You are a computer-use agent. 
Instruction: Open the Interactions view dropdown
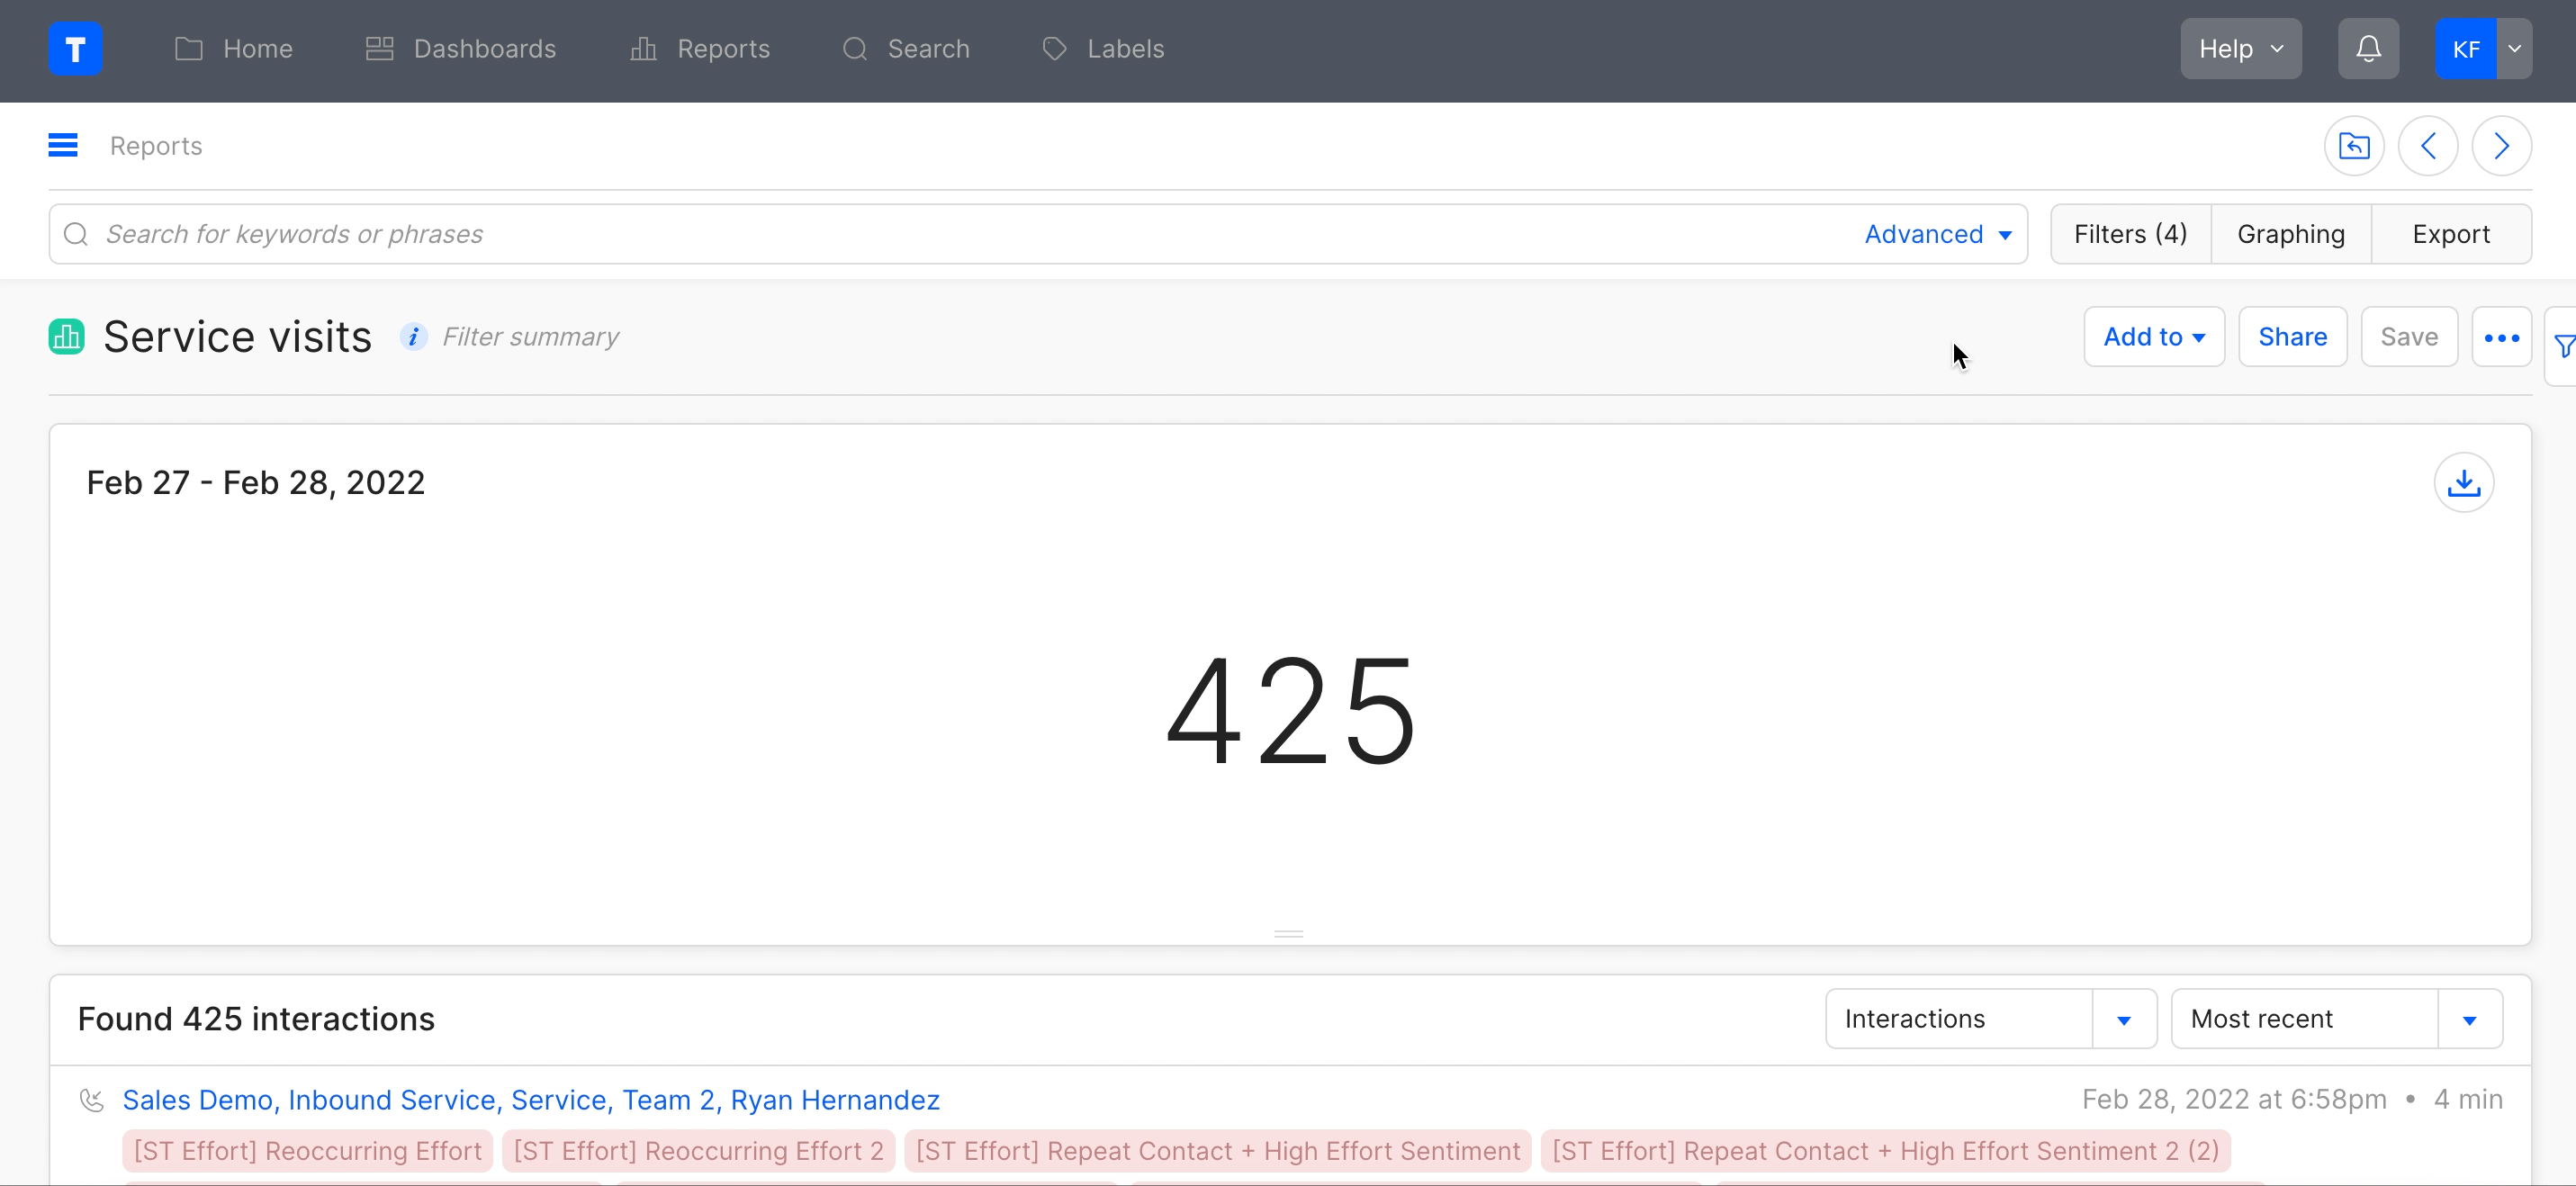(2123, 1019)
